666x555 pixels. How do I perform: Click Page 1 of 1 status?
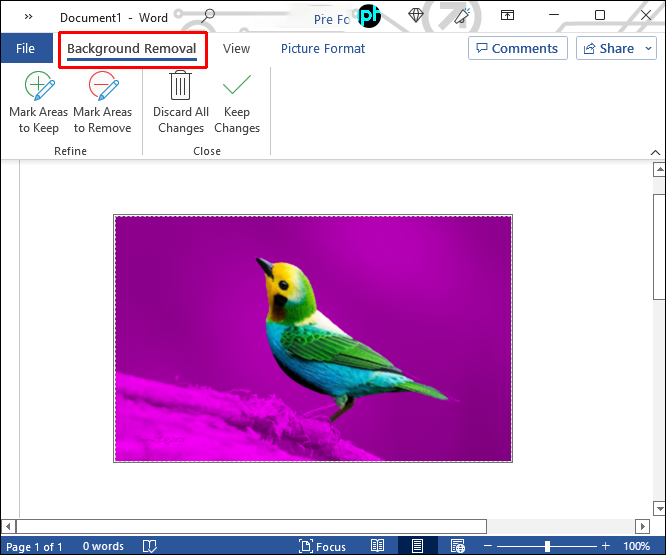(34, 547)
